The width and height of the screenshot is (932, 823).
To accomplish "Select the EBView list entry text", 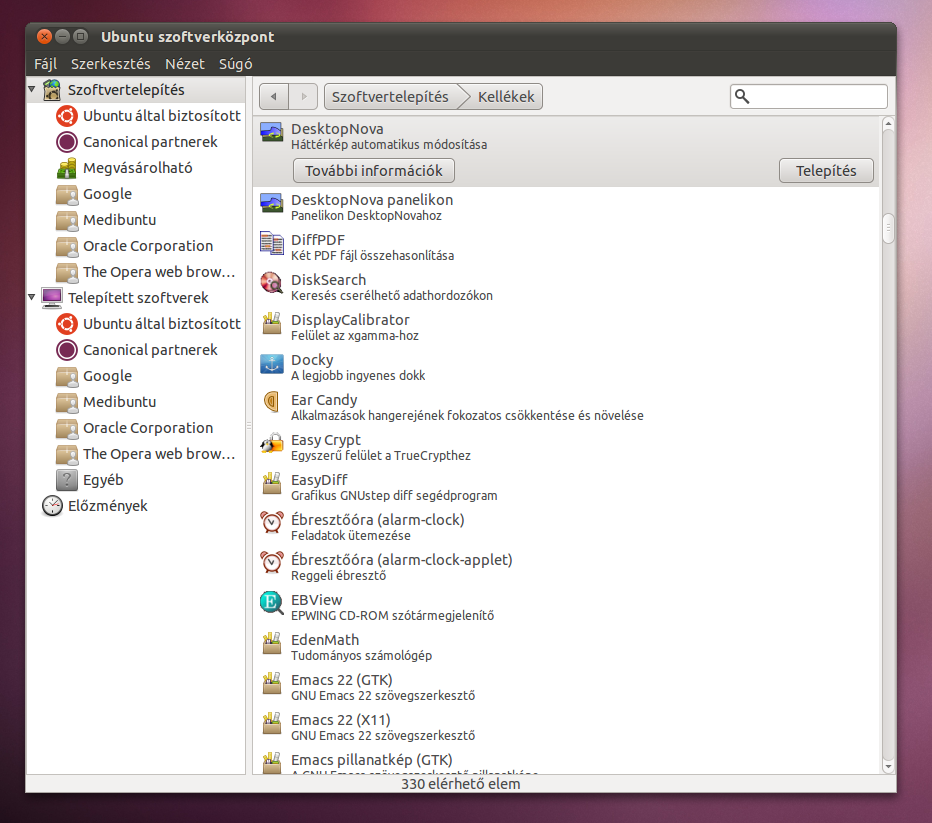I will point(392,607).
